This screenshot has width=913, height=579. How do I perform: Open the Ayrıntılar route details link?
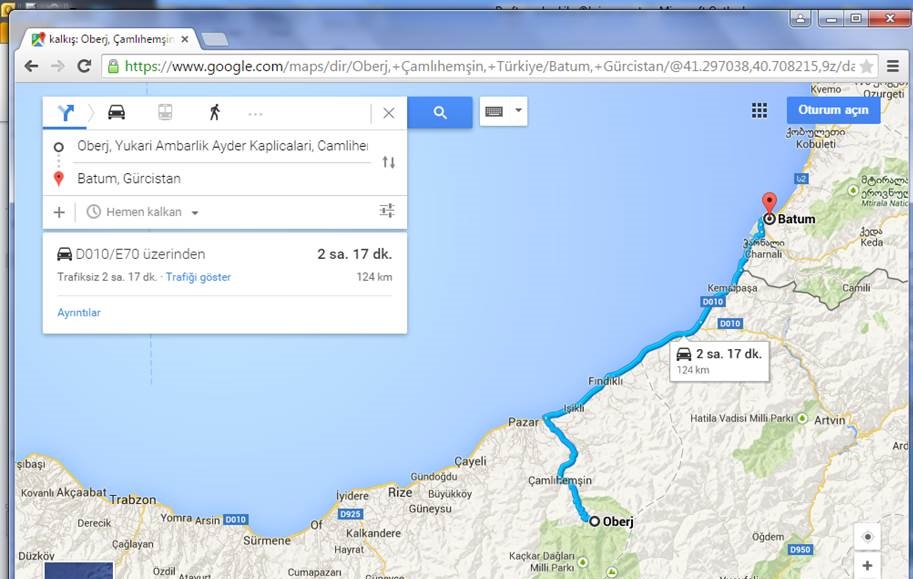79,313
